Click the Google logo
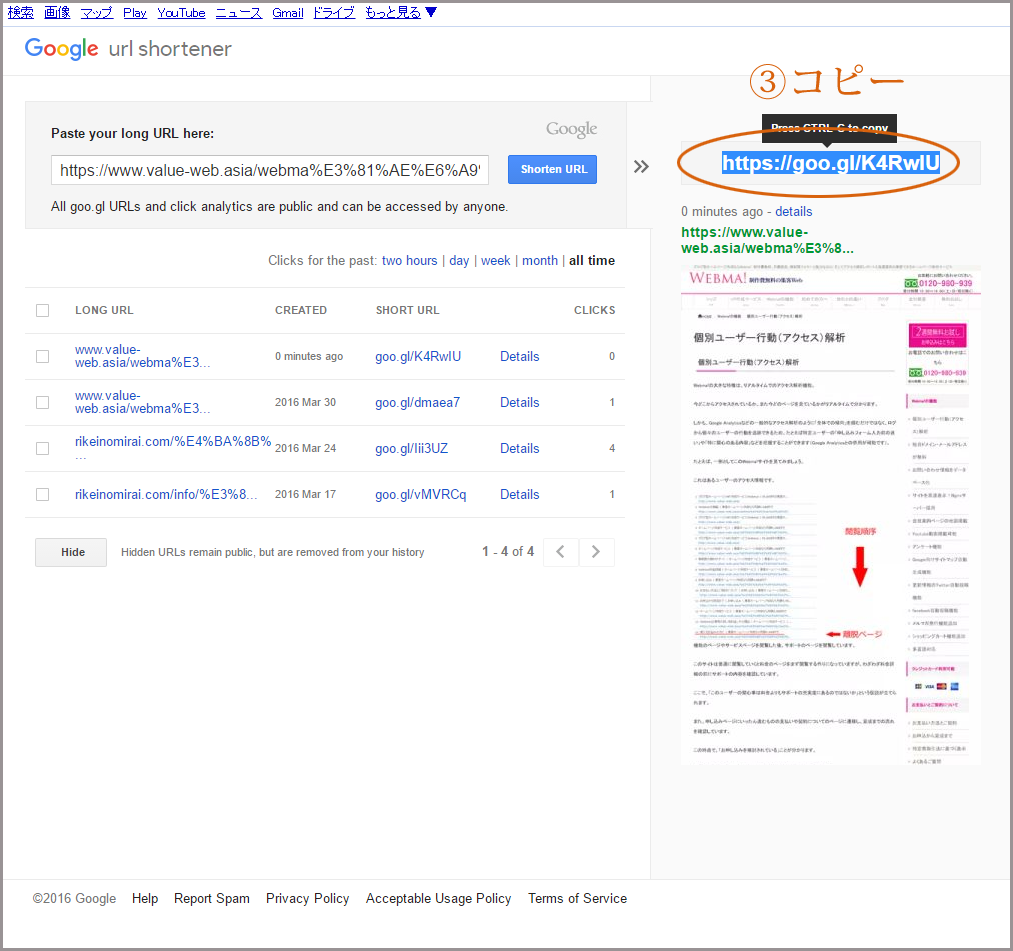Screen dimensions: 1013x951 coord(61,48)
